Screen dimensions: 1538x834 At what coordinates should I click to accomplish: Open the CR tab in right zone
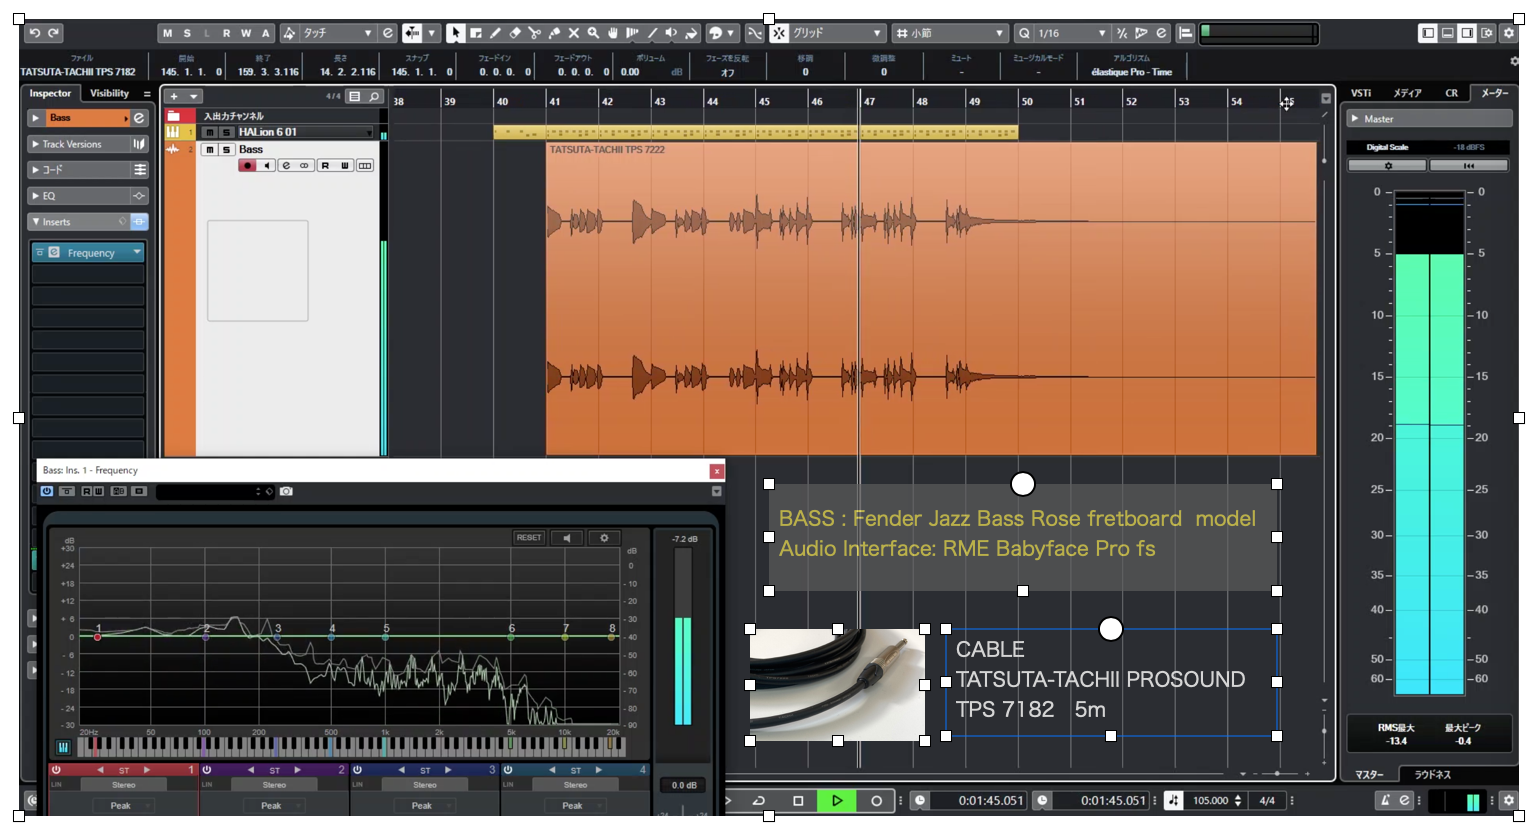(x=1451, y=93)
